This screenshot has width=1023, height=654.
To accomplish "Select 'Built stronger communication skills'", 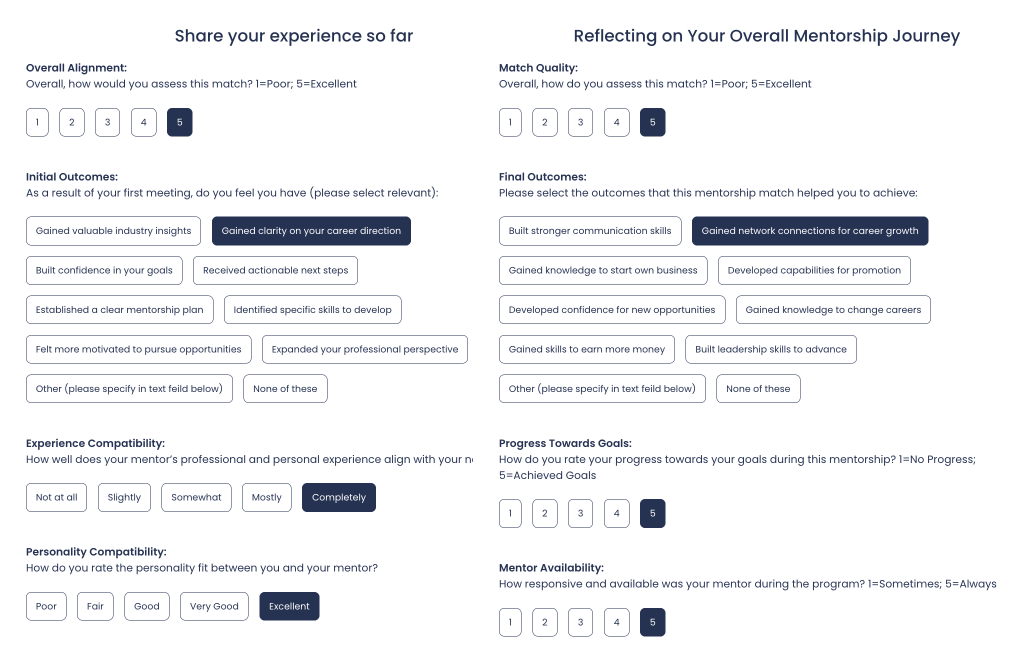I will point(590,231).
